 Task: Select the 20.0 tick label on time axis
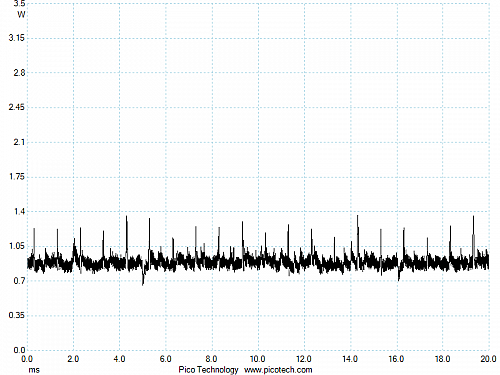(x=488, y=359)
